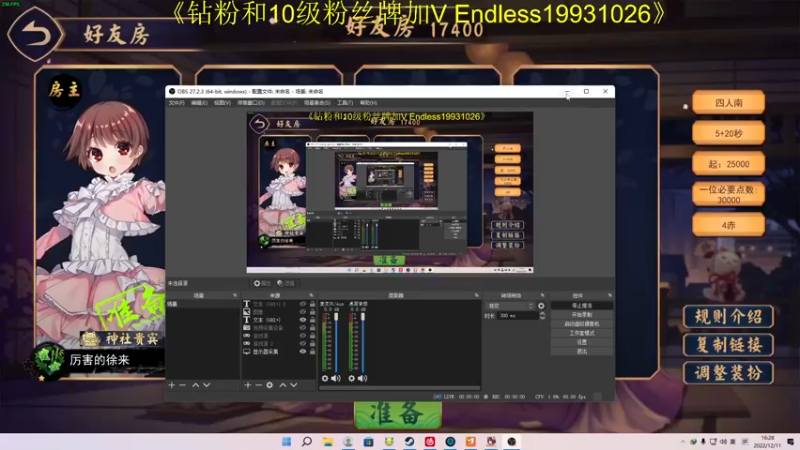Pop out the Scene Transitions dock using its header icon
Screen dimensions: 800x450
542,295
